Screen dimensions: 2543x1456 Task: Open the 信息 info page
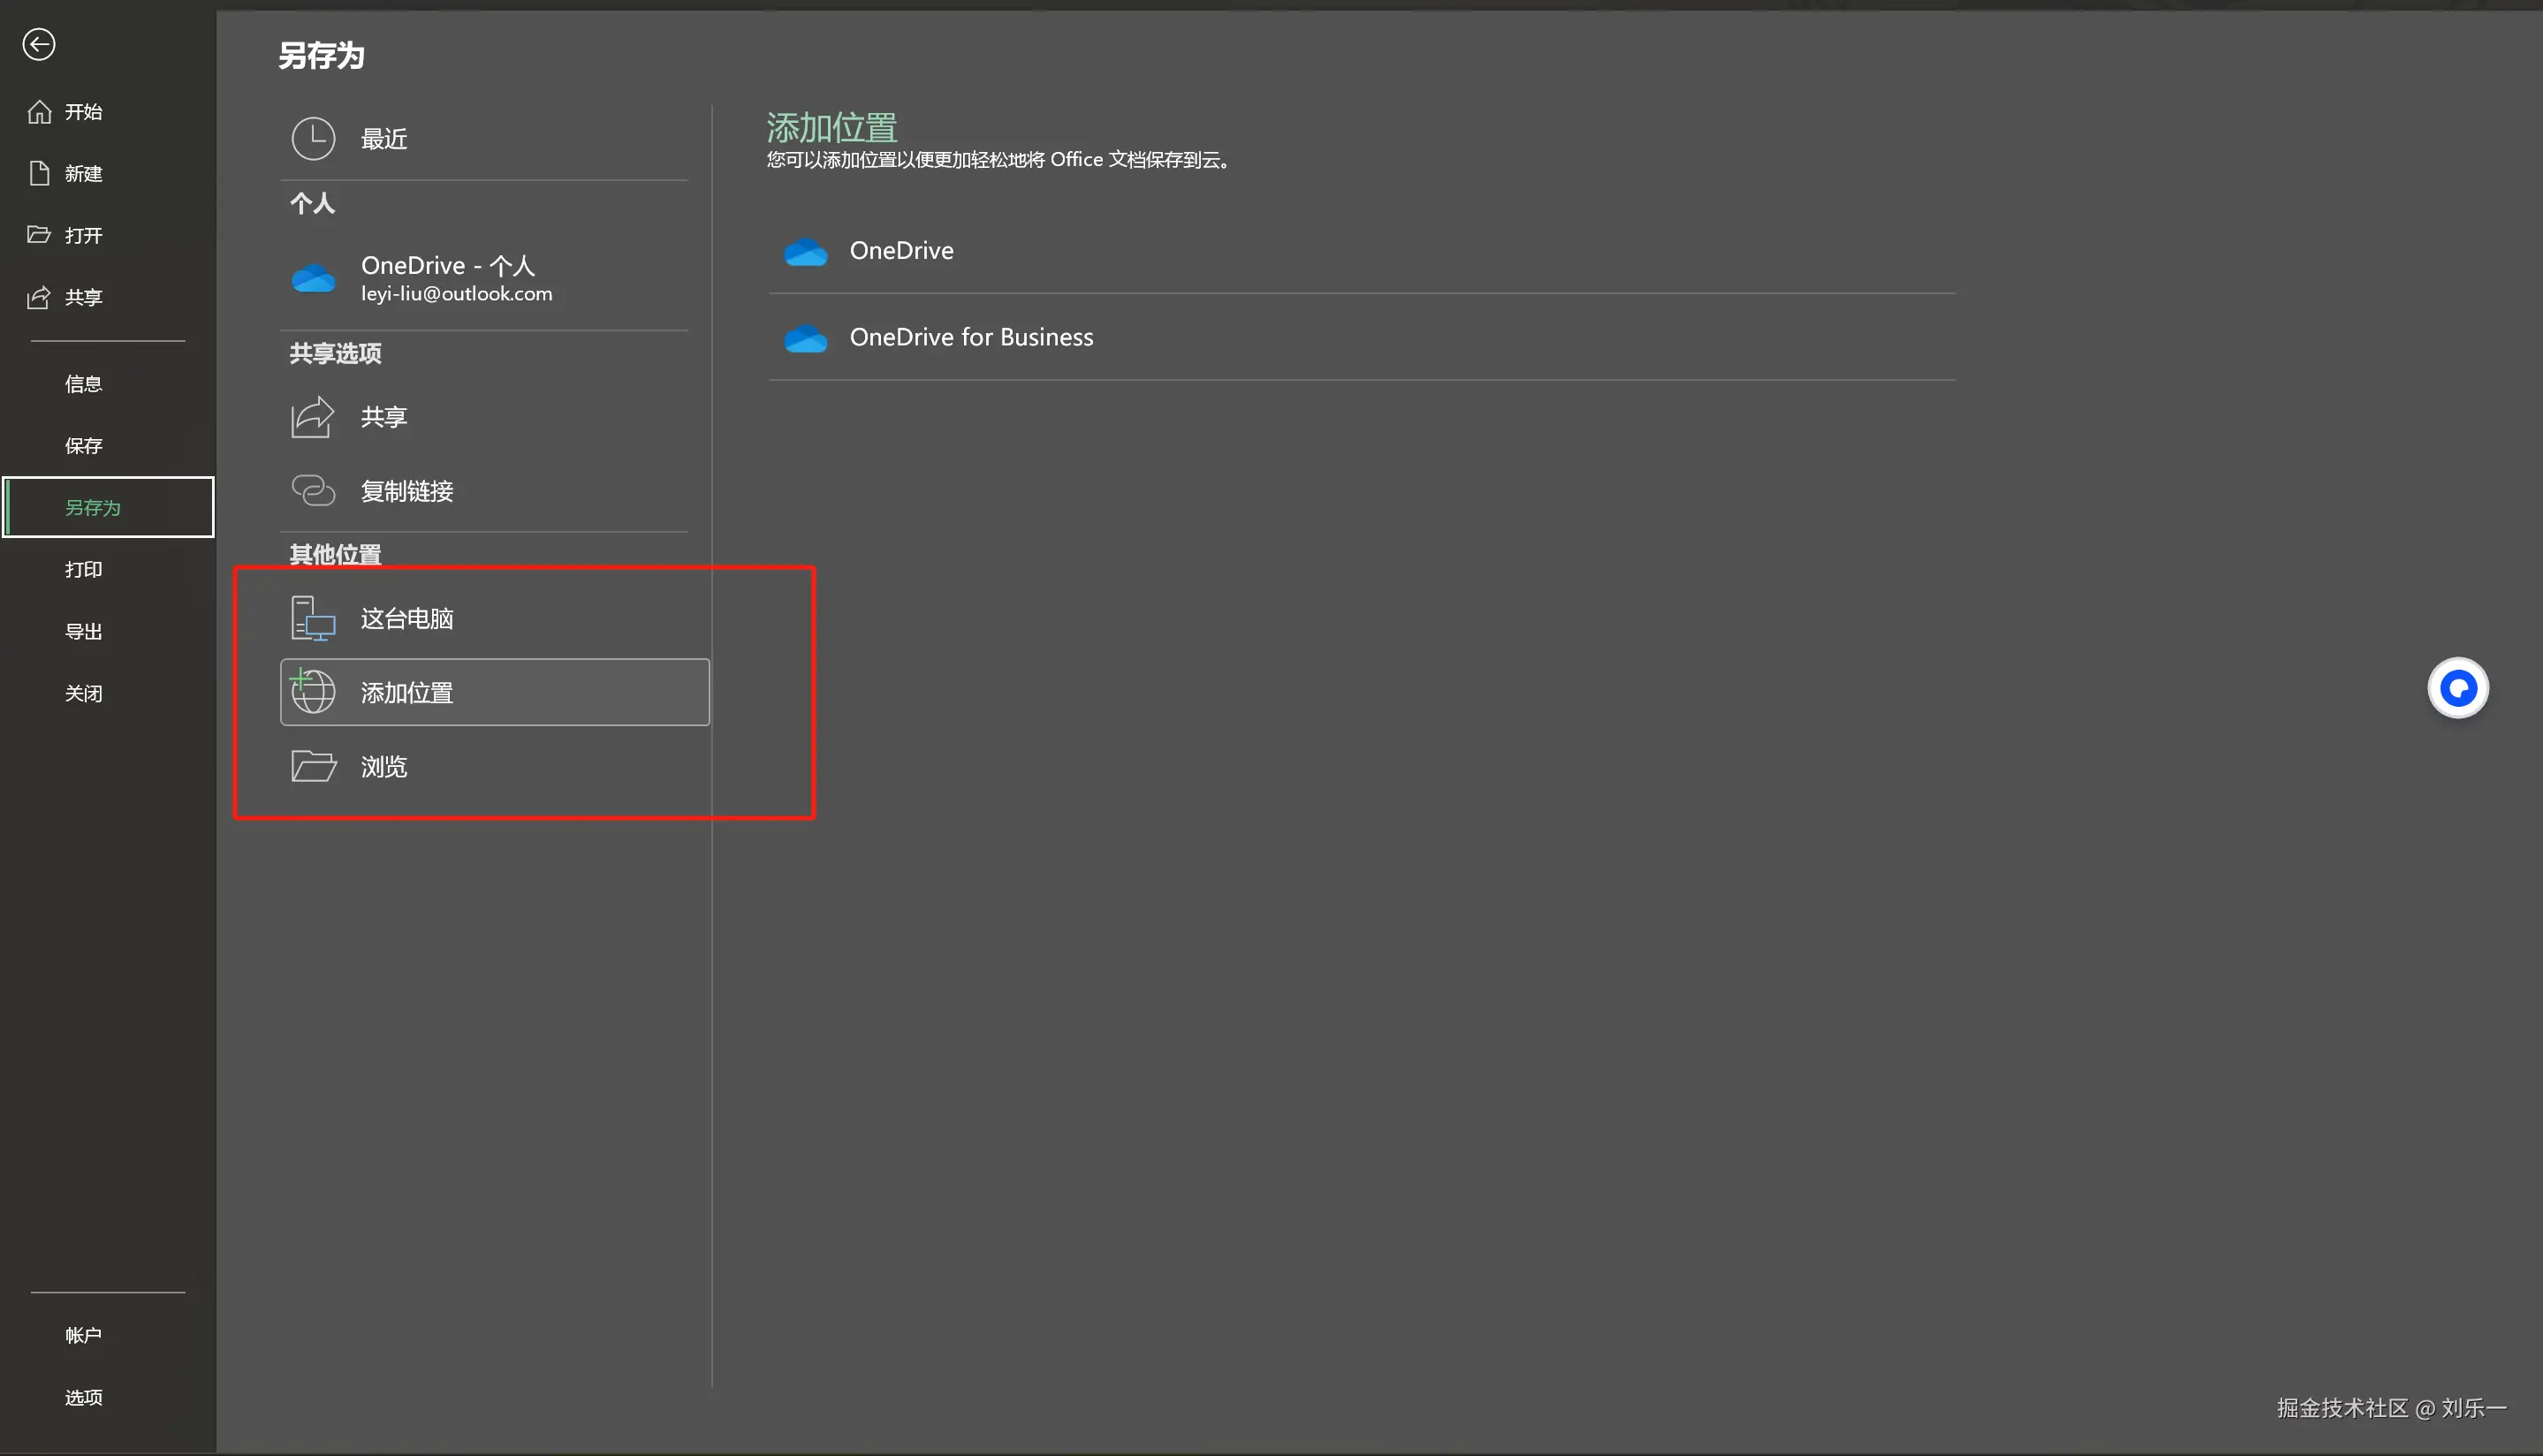click(83, 384)
